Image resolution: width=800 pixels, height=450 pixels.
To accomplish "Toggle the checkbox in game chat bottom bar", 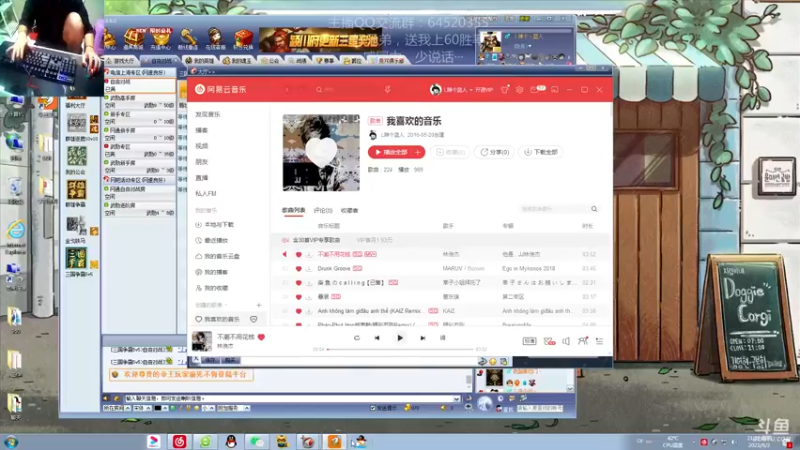I will 372,408.
